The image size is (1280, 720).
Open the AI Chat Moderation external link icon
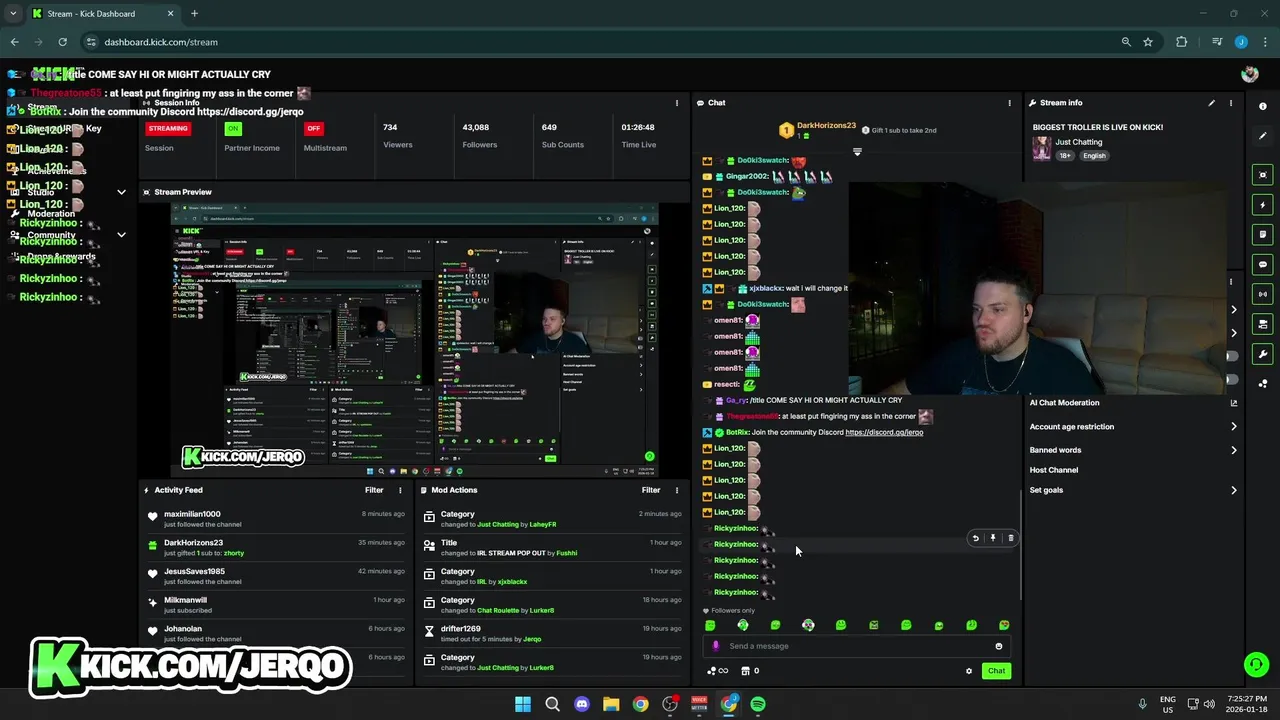pyautogui.click(x=1233, y=403)
